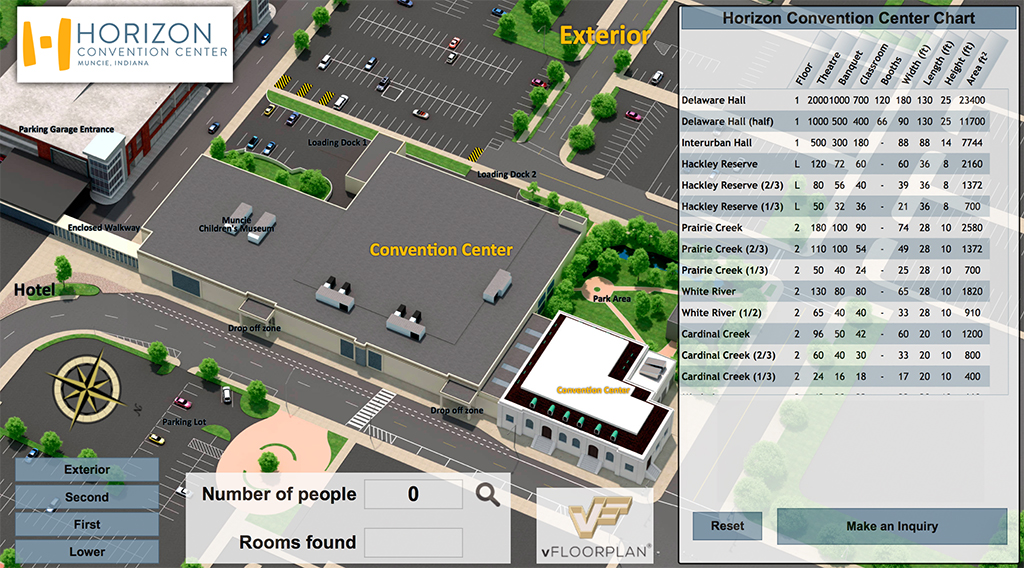Click the Booths column header
This screenshot has width=1024, height=568.
(891, 71)
